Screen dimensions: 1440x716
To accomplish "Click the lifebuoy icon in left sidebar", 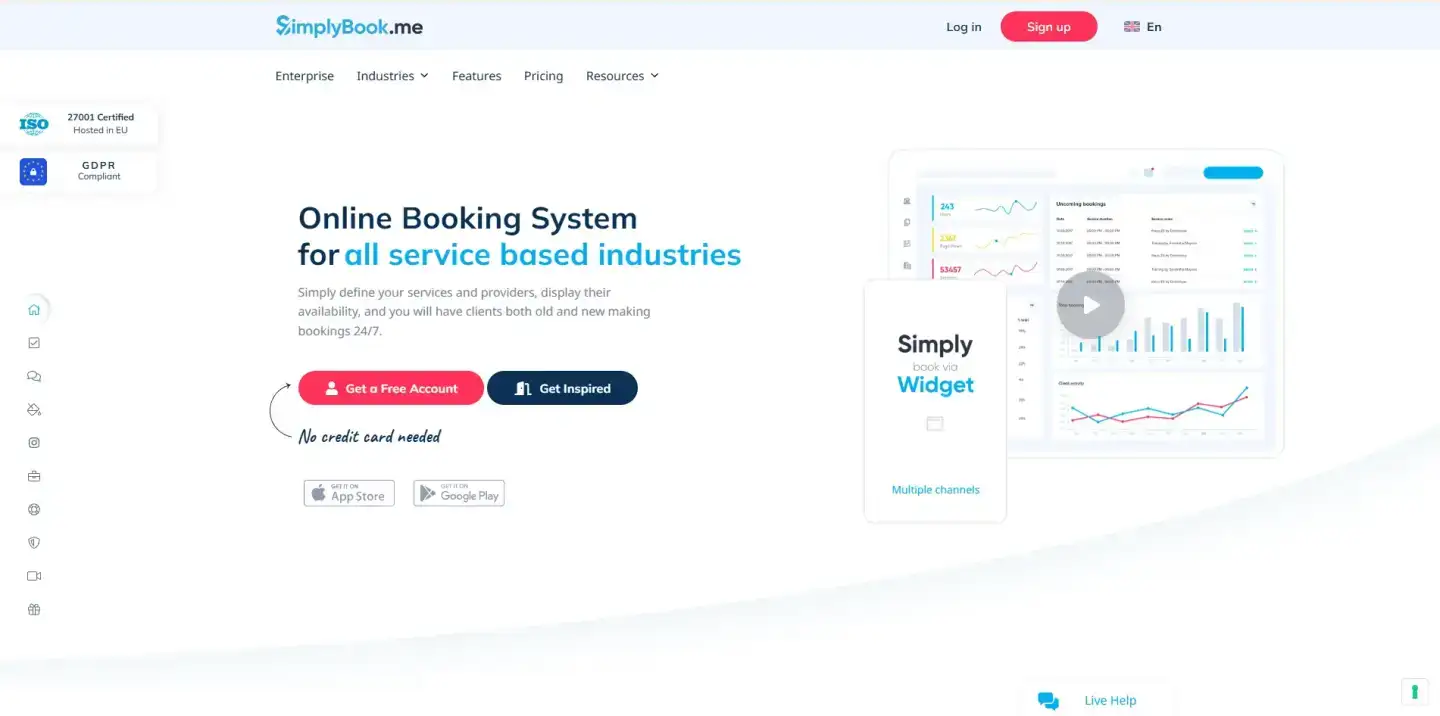I will tap(34, 510).
